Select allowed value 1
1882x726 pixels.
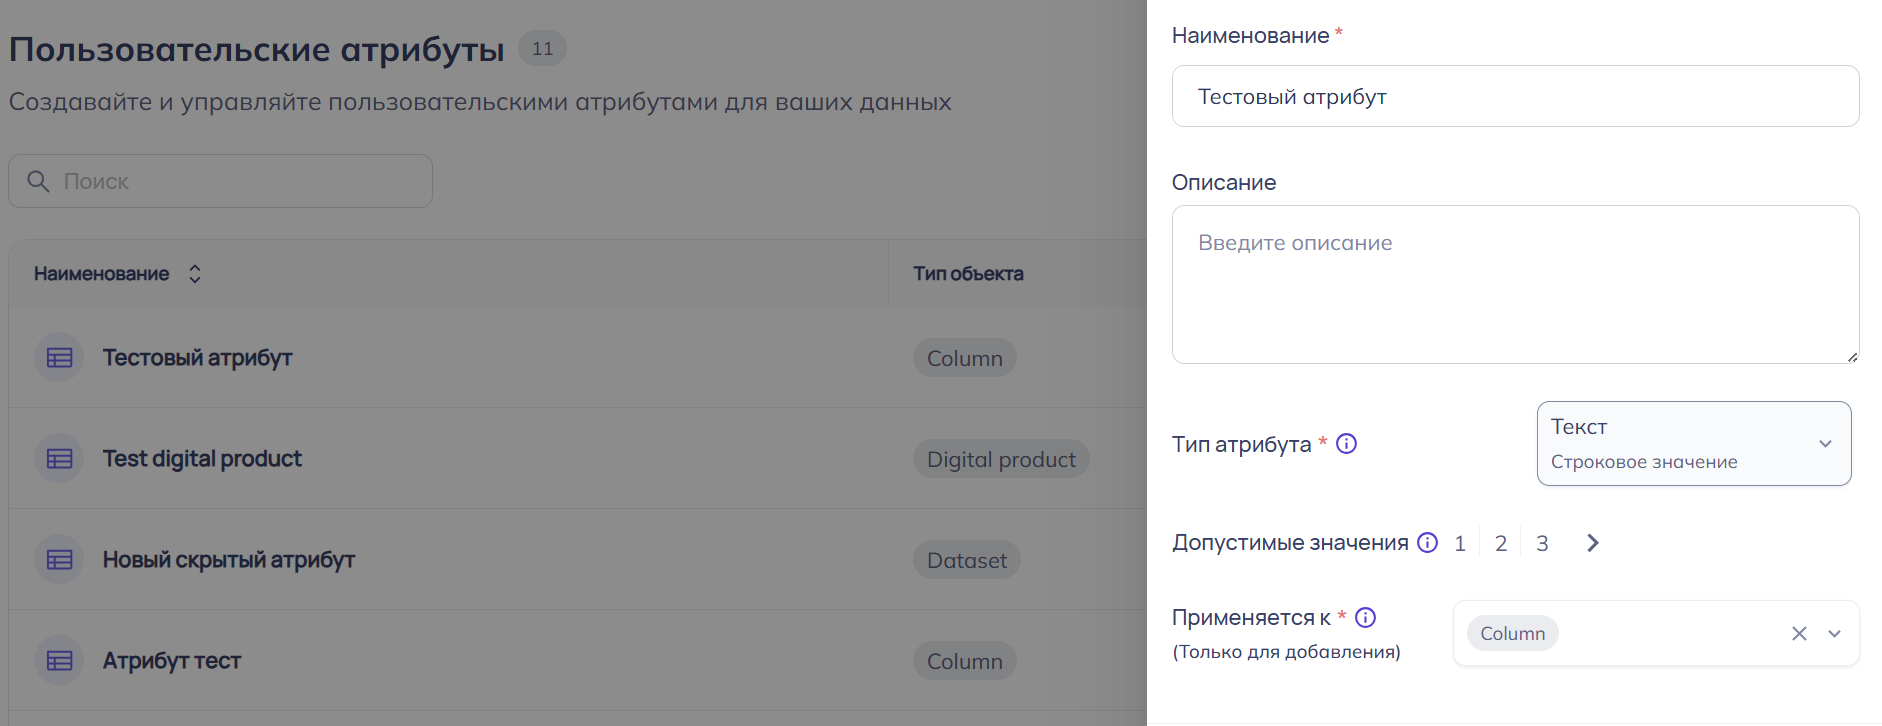[1460, 543]
